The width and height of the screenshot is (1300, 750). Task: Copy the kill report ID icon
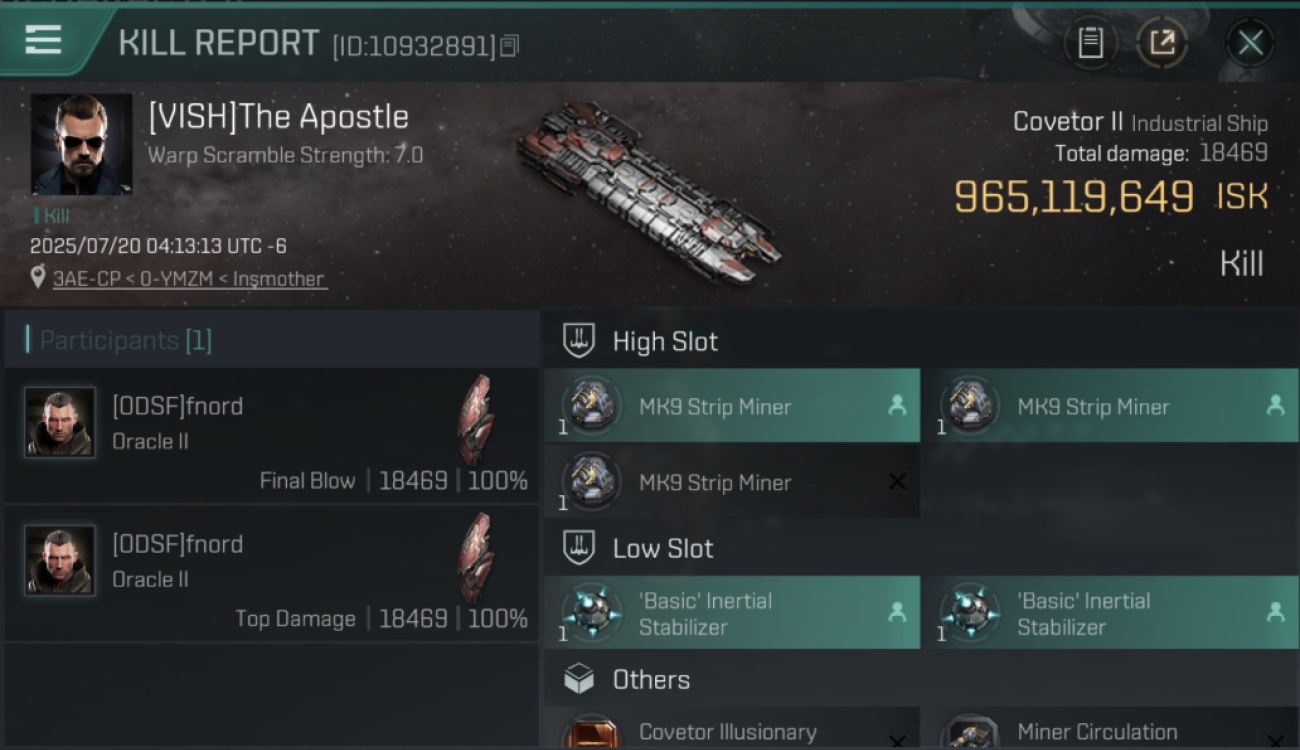pyautogui.click(x=510, y=46)
